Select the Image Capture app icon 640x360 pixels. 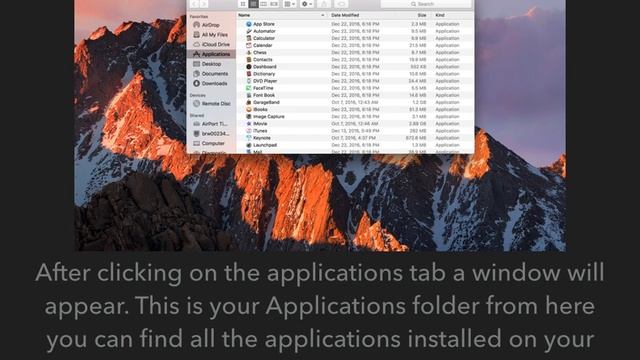[x=249, y=116]
